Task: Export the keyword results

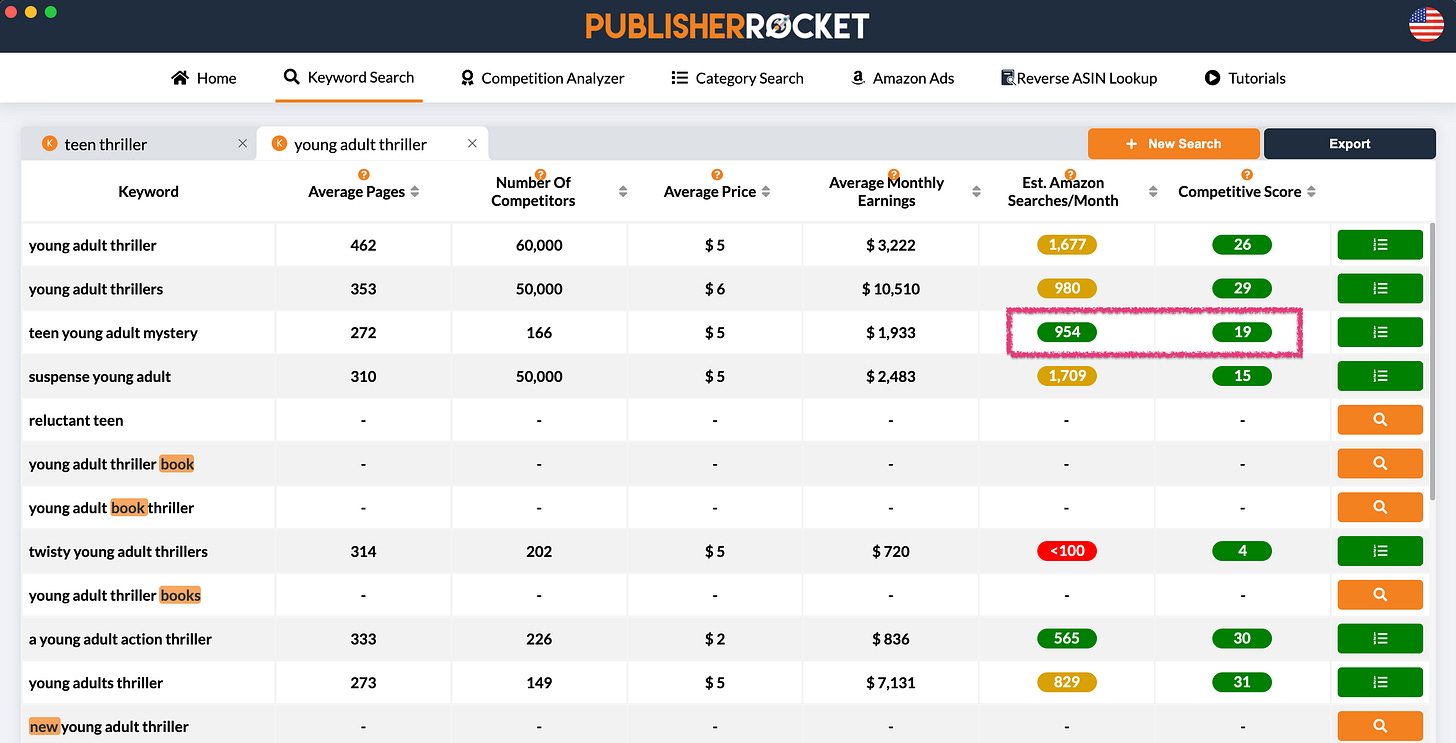Action: click(x=1349, y=144)
